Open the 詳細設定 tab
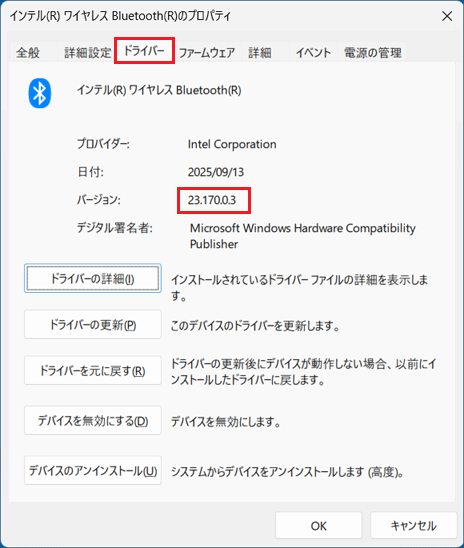 [x=87, y=53]
